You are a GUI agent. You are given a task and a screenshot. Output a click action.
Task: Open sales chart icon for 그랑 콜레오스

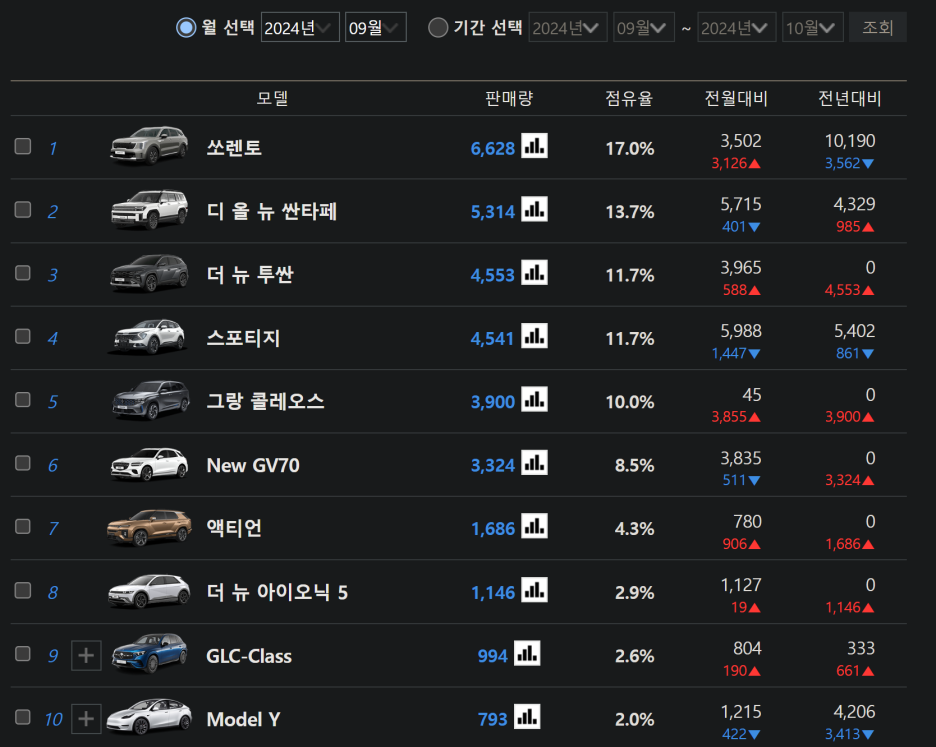pyautogui.click(x=534, y=399)
